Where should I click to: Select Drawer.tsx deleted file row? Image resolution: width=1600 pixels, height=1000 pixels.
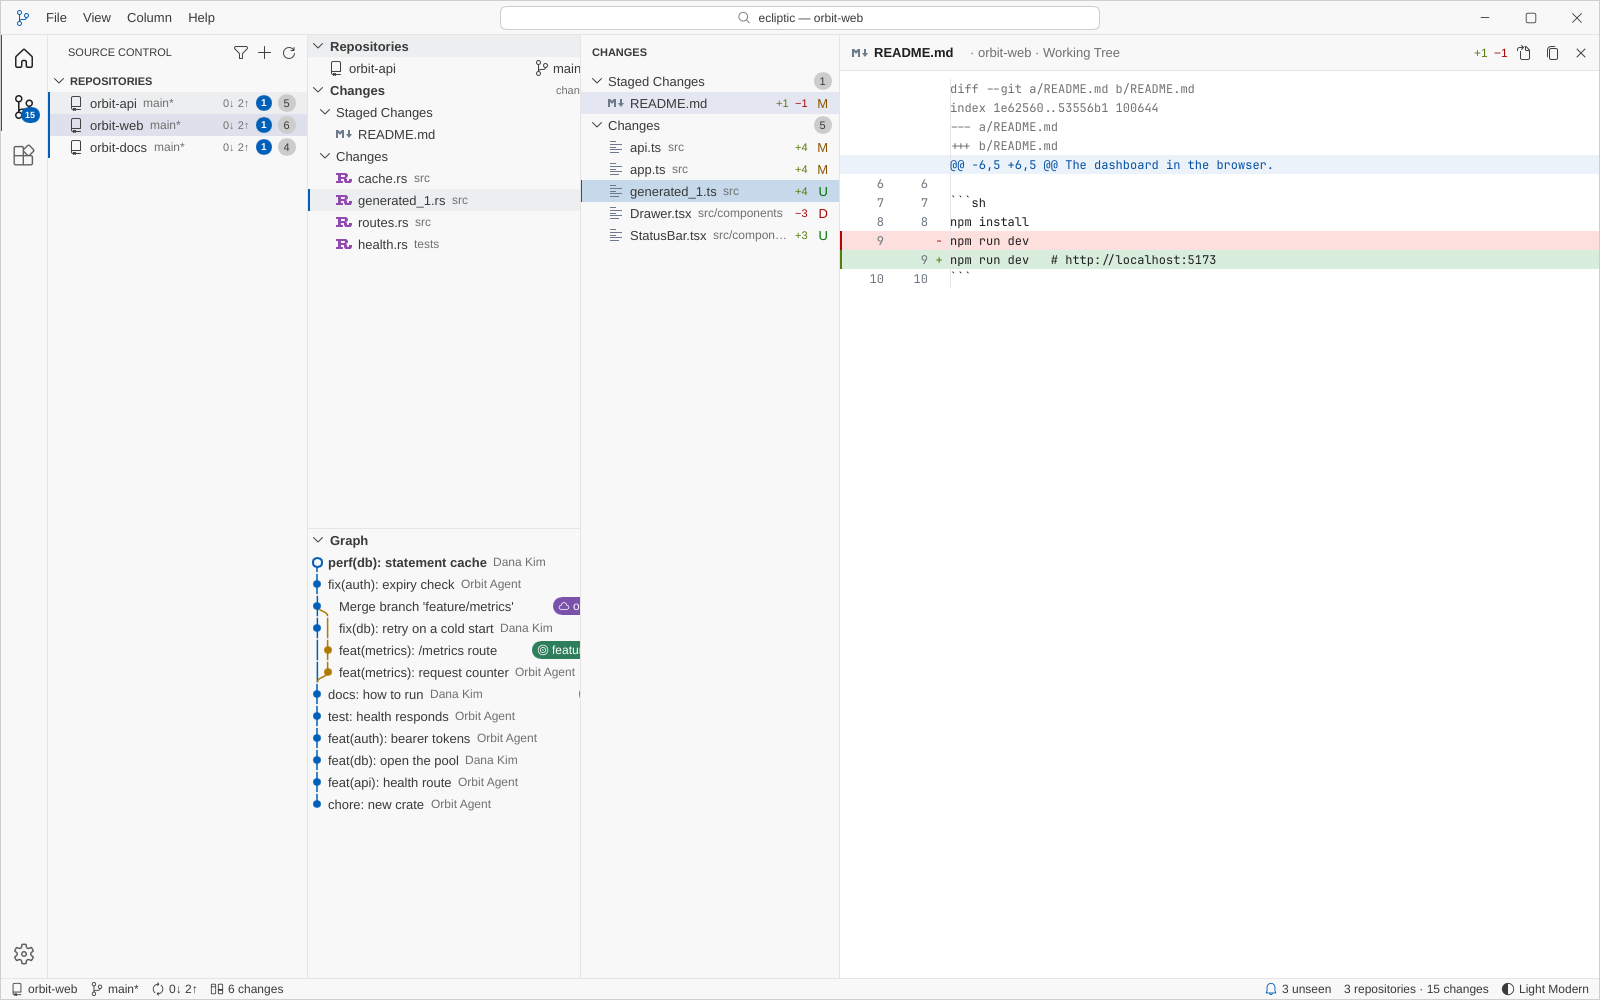pos(710,213)
